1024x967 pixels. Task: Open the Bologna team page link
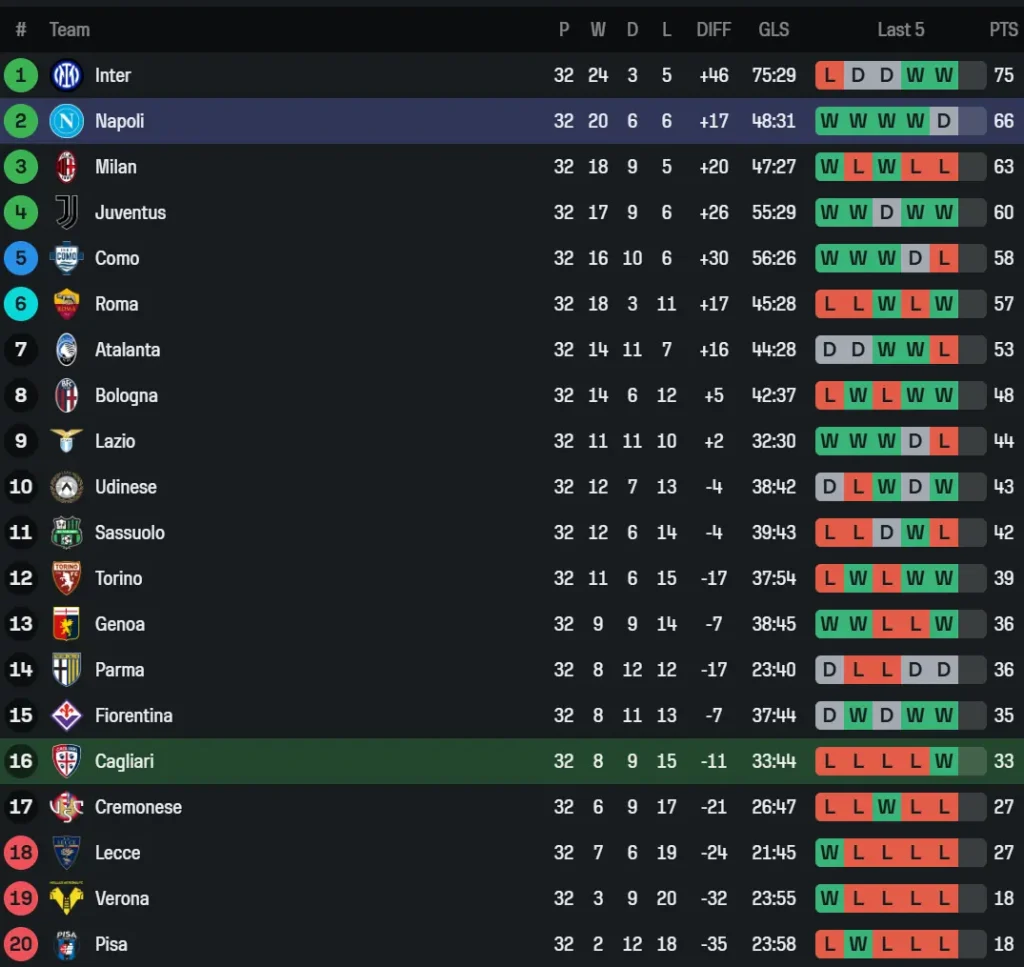click(x=126, y=395)
